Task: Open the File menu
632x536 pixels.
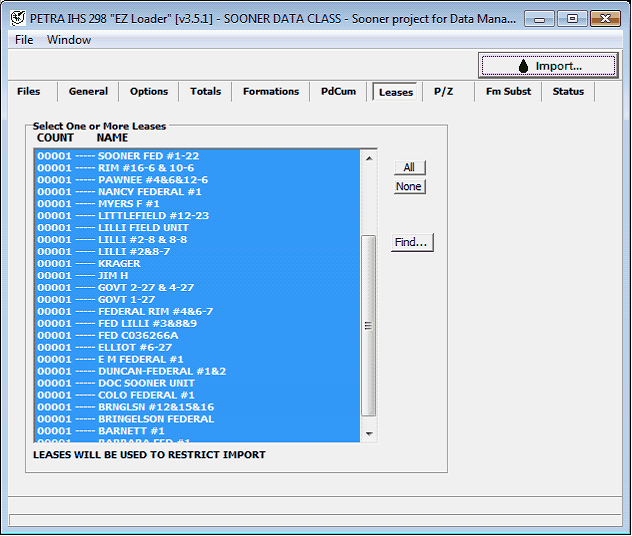Action: pyautogui.click(x=24, y=40)
